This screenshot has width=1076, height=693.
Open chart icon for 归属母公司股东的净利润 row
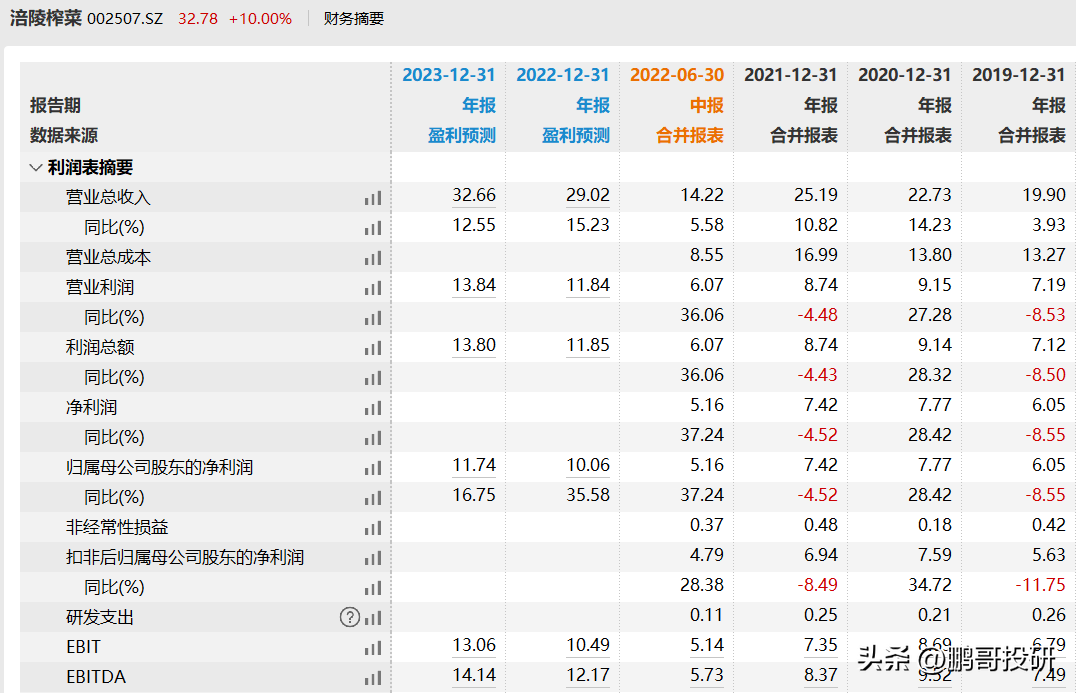pyautogui.click(x=373, y=469)
